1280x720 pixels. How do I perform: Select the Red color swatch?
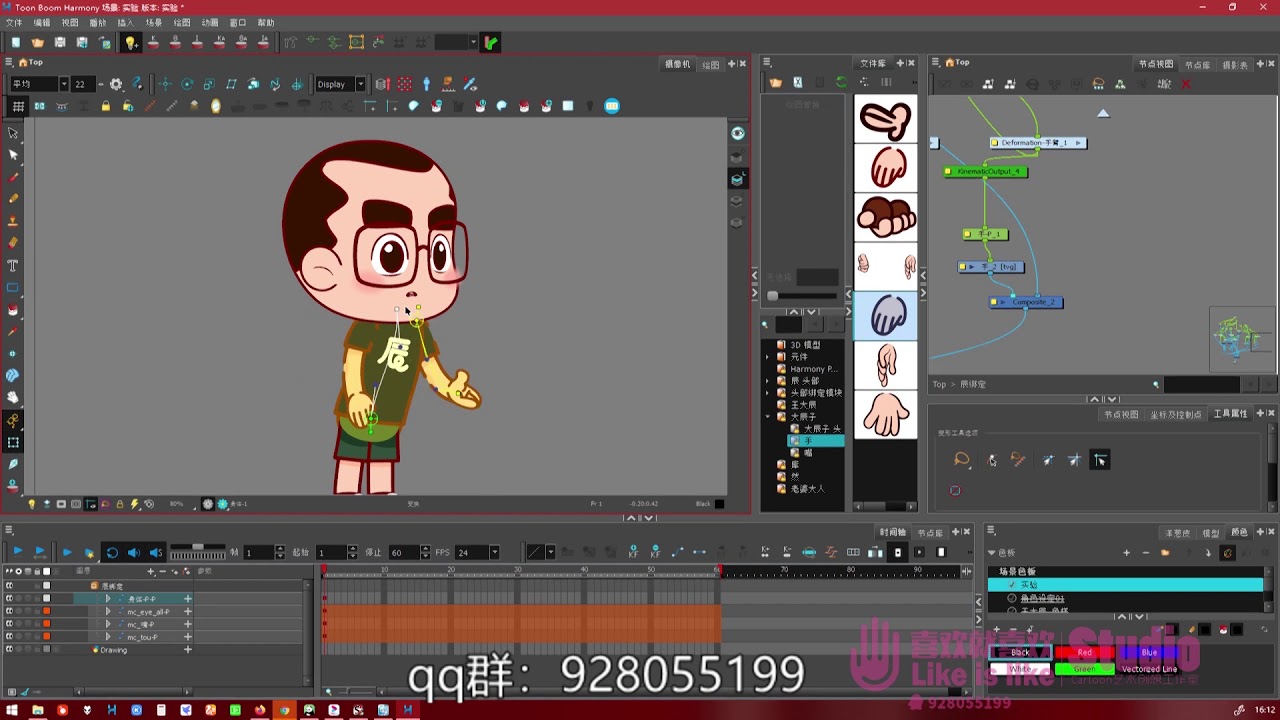coord(1084,653)
